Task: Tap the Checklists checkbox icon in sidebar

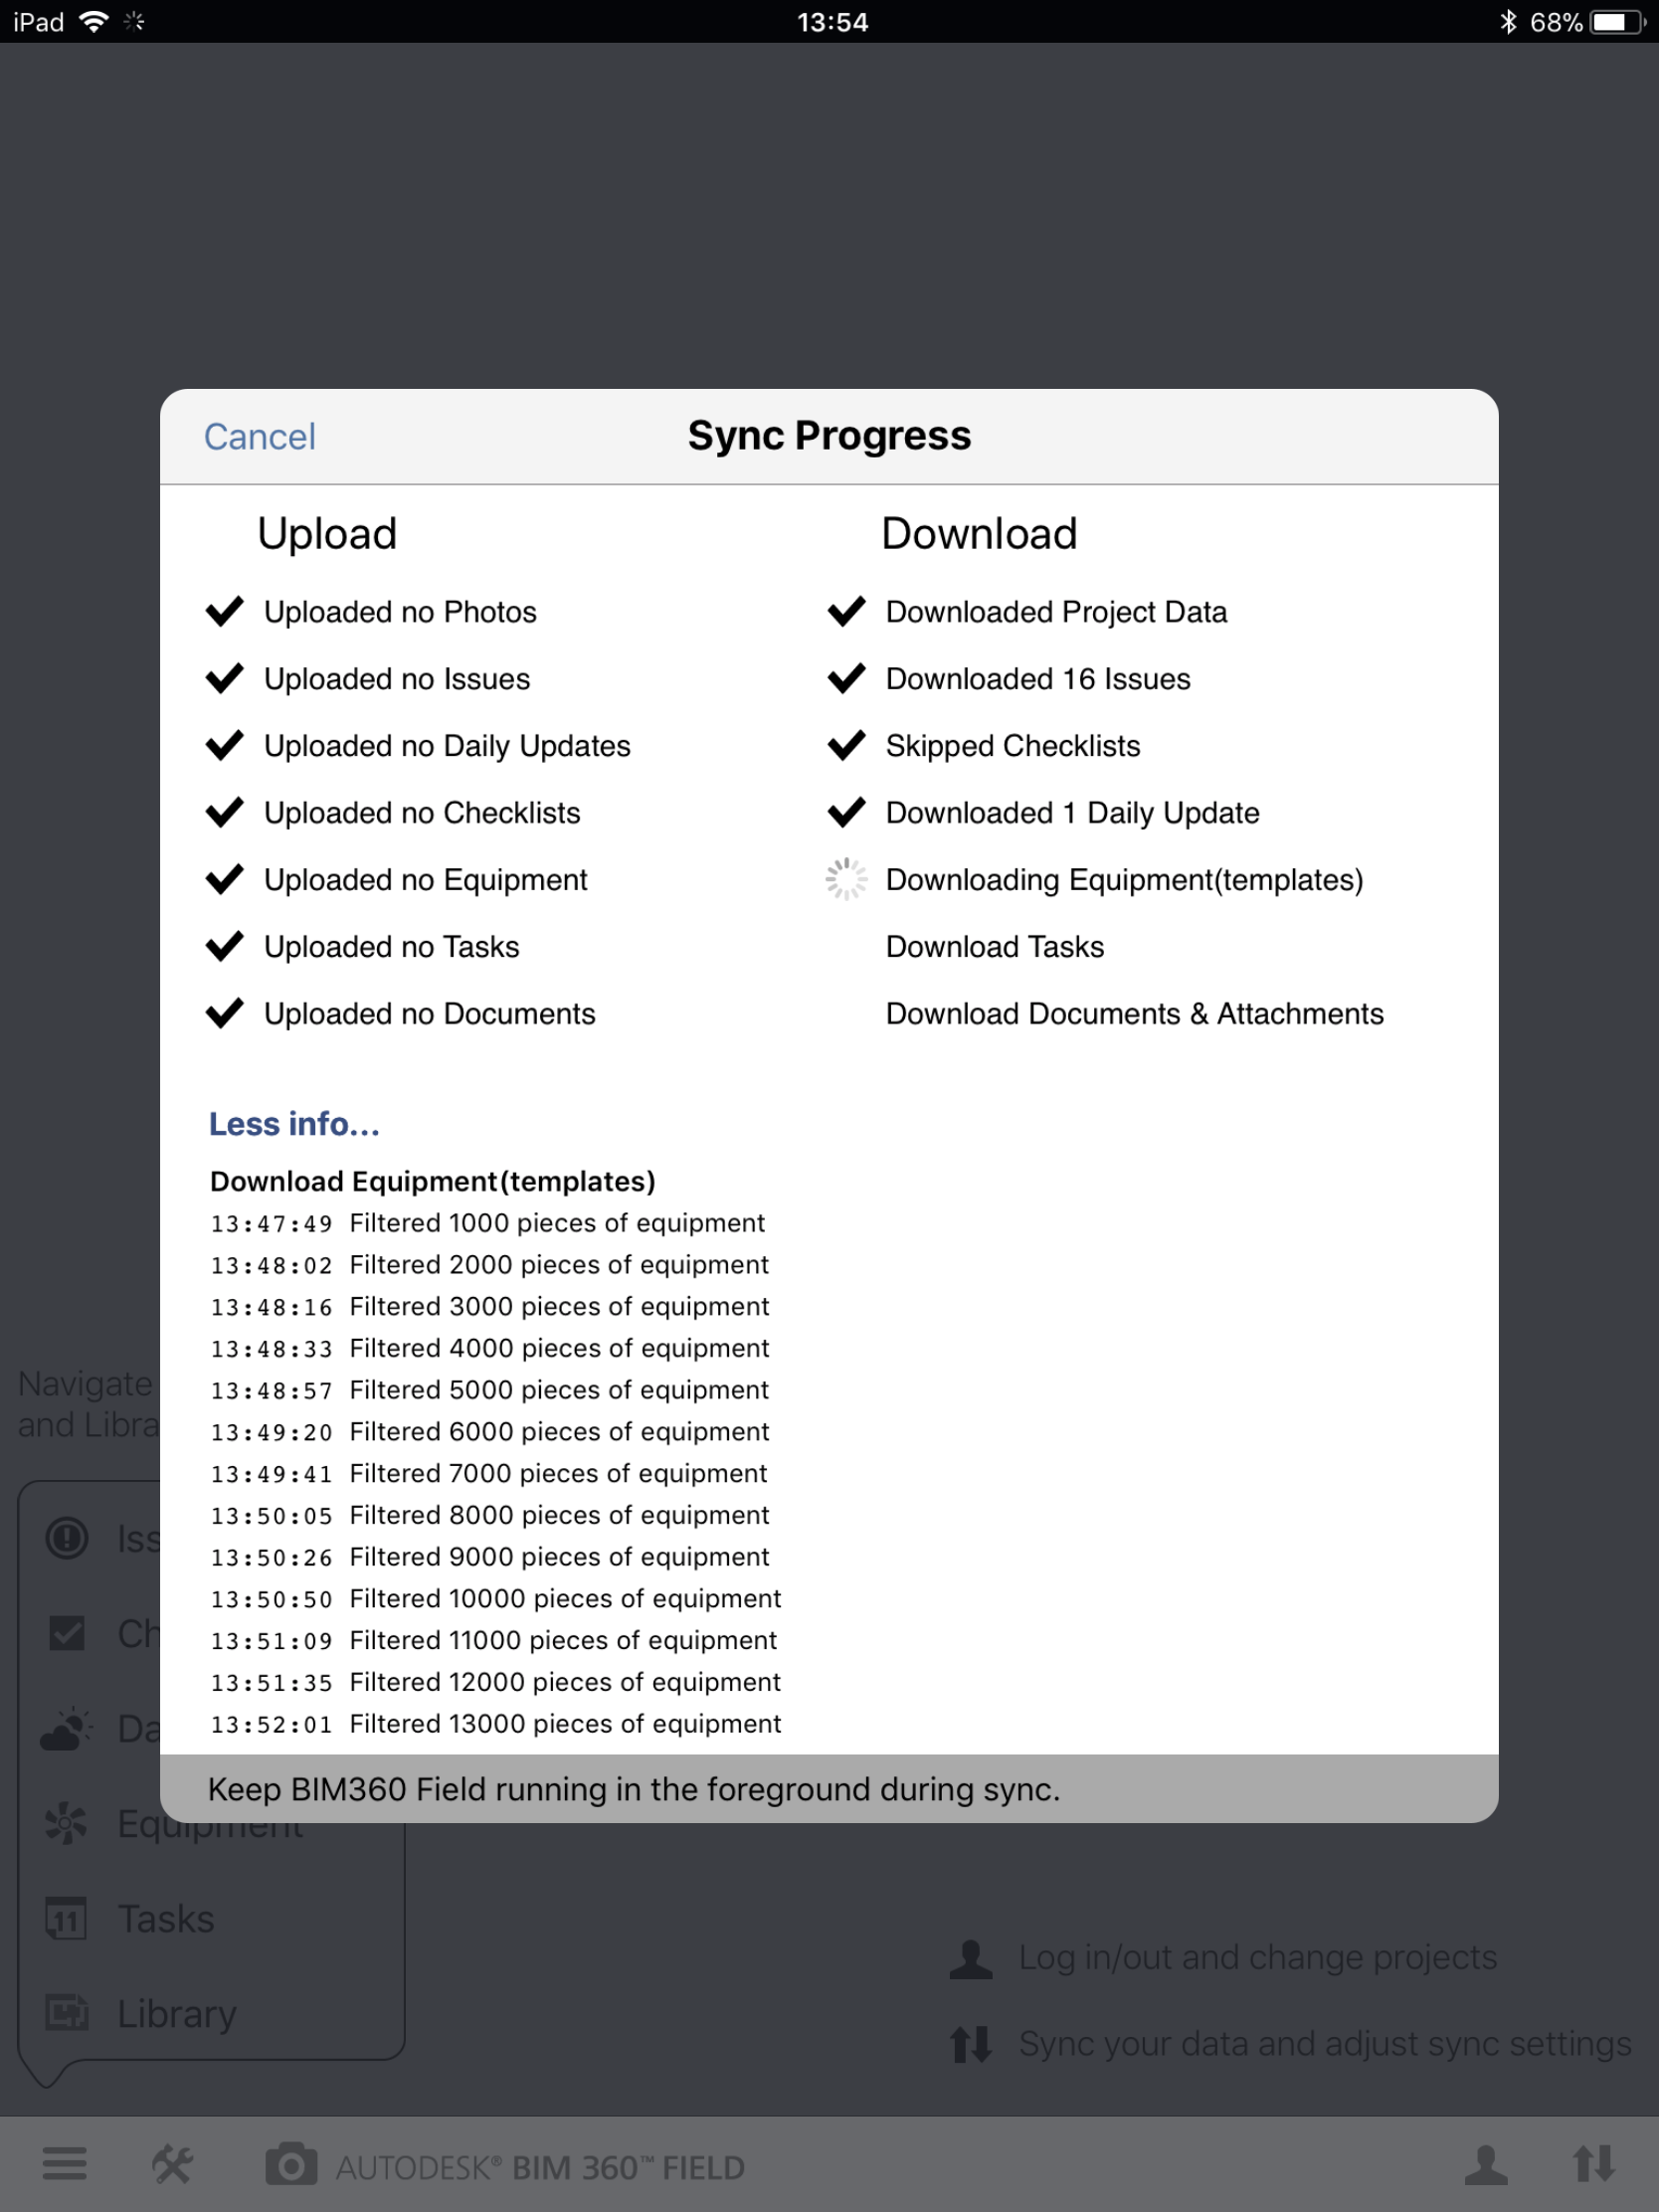Action: coord(68,1632)
